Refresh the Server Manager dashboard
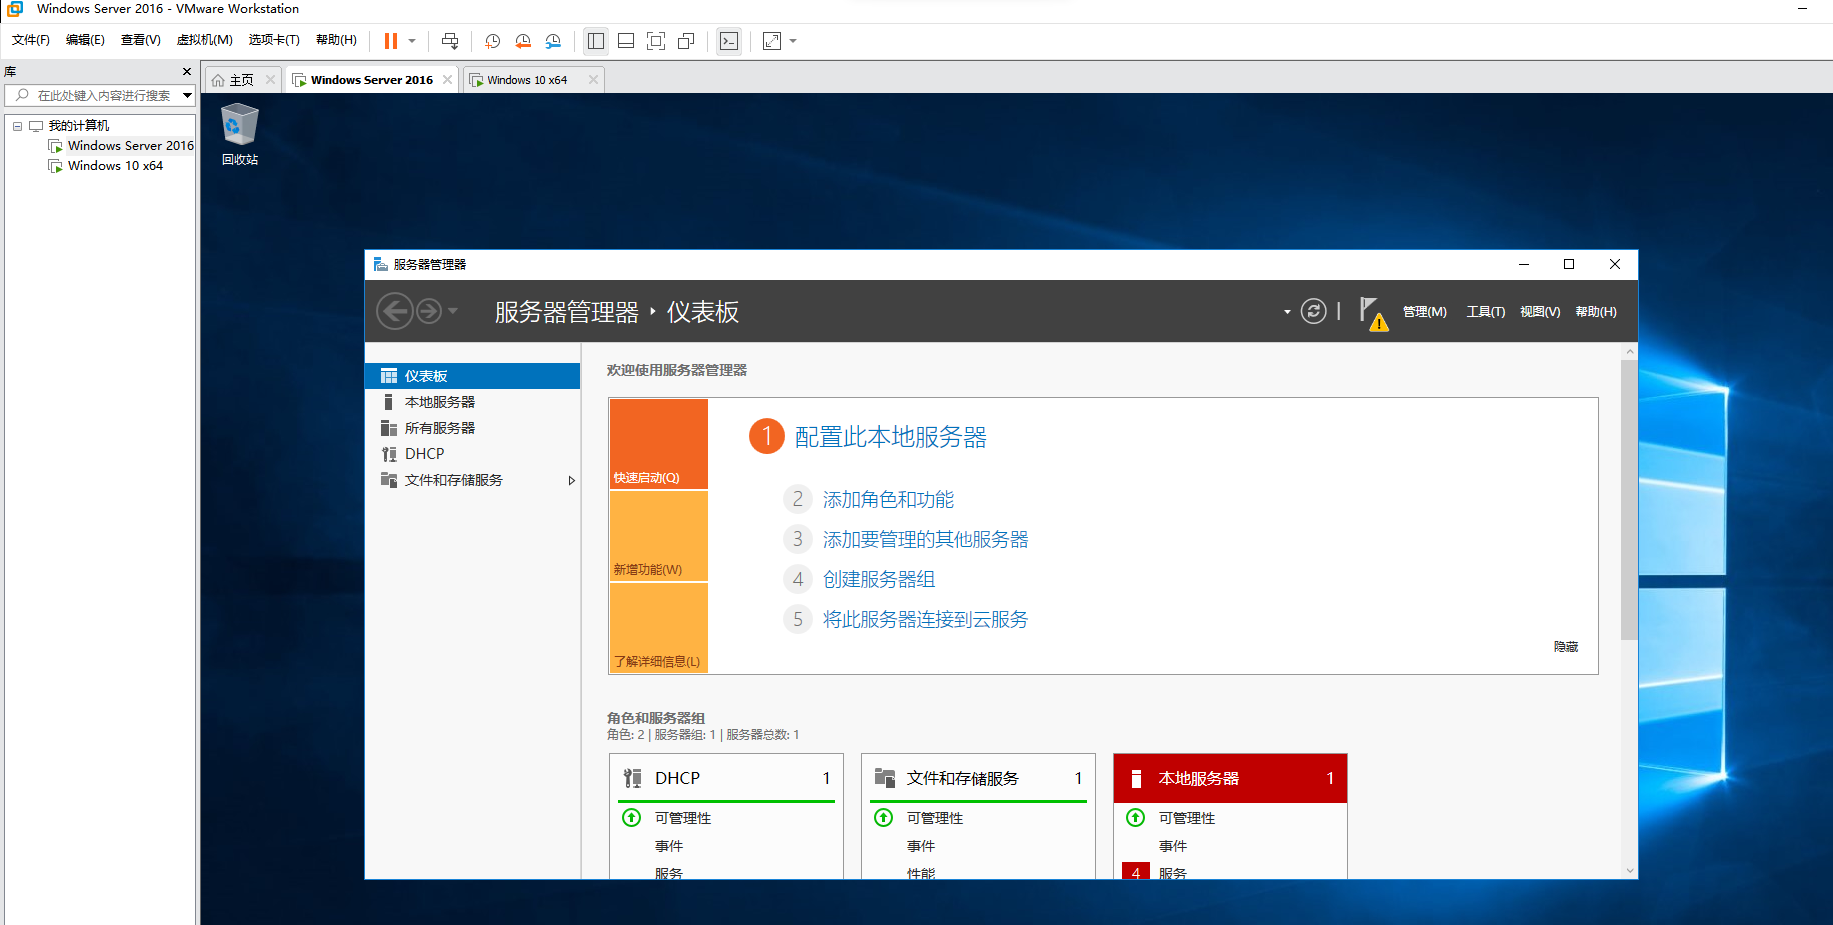 point(1314,311)
